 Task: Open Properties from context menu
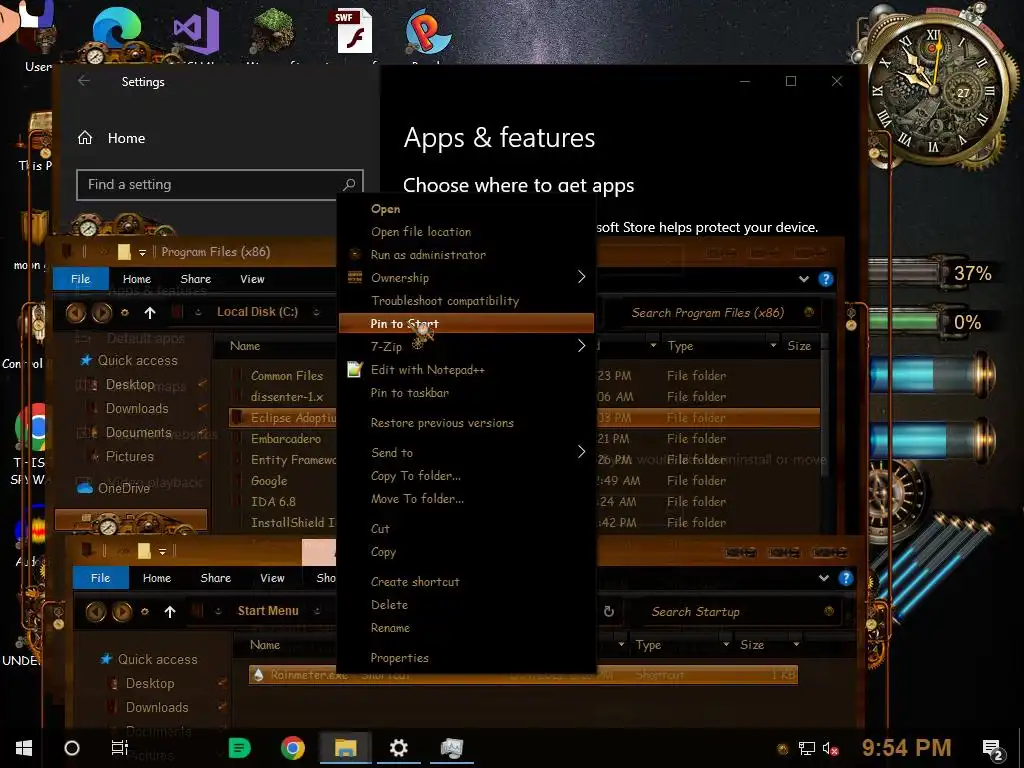click(x=399, y=658)
